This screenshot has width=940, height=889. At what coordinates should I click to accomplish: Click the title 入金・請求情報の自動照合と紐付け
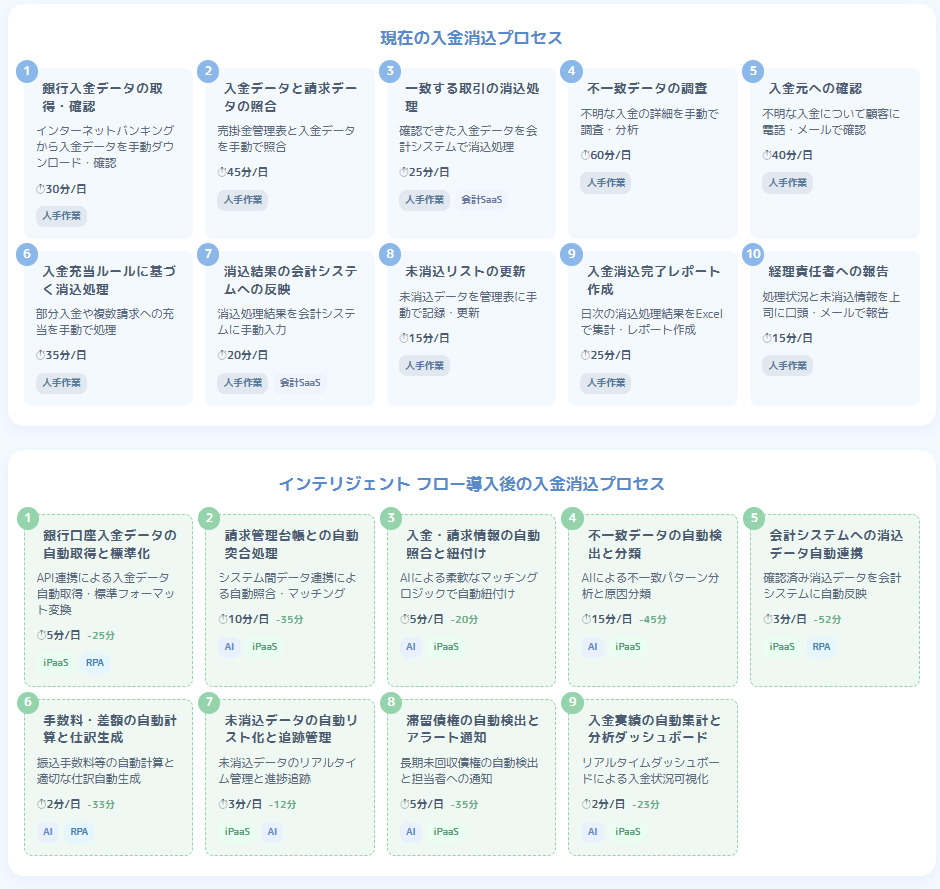pyautogui.click(x=473, y=544)
